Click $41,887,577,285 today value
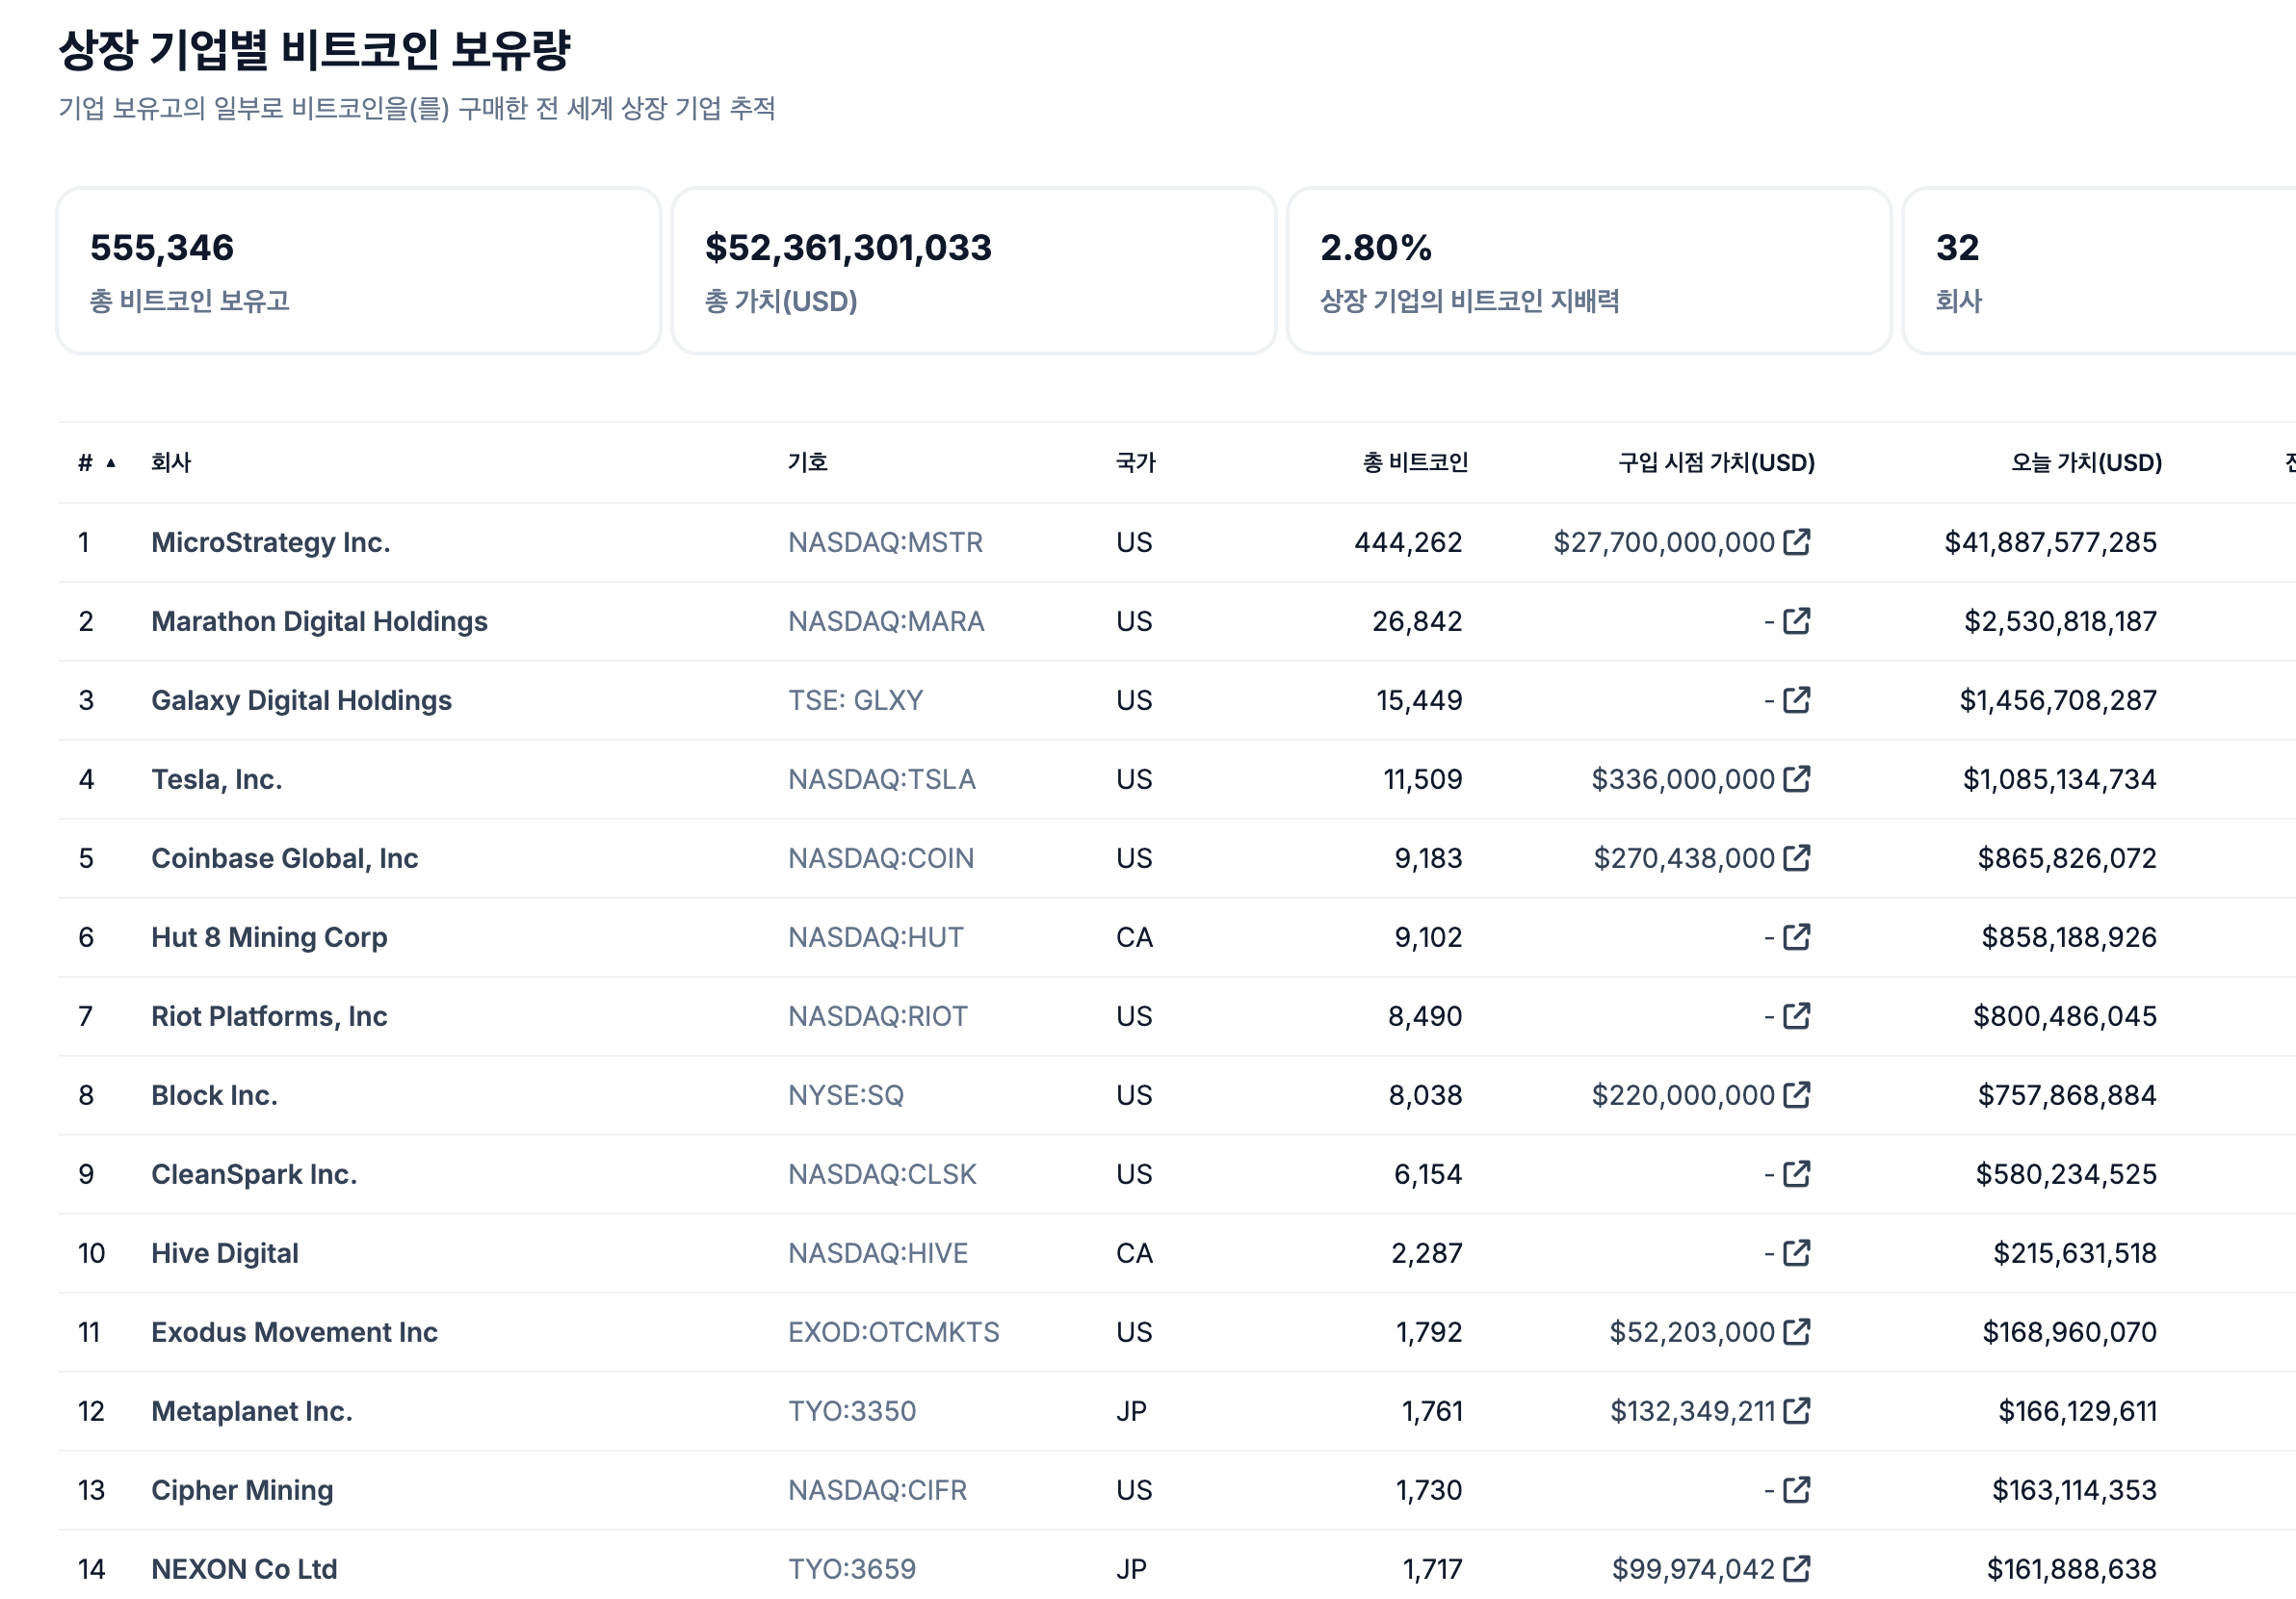 click(x=2050, y=542)
